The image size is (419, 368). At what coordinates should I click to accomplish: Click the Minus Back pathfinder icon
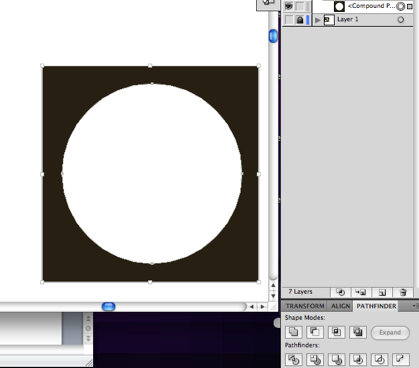point(400,359)
